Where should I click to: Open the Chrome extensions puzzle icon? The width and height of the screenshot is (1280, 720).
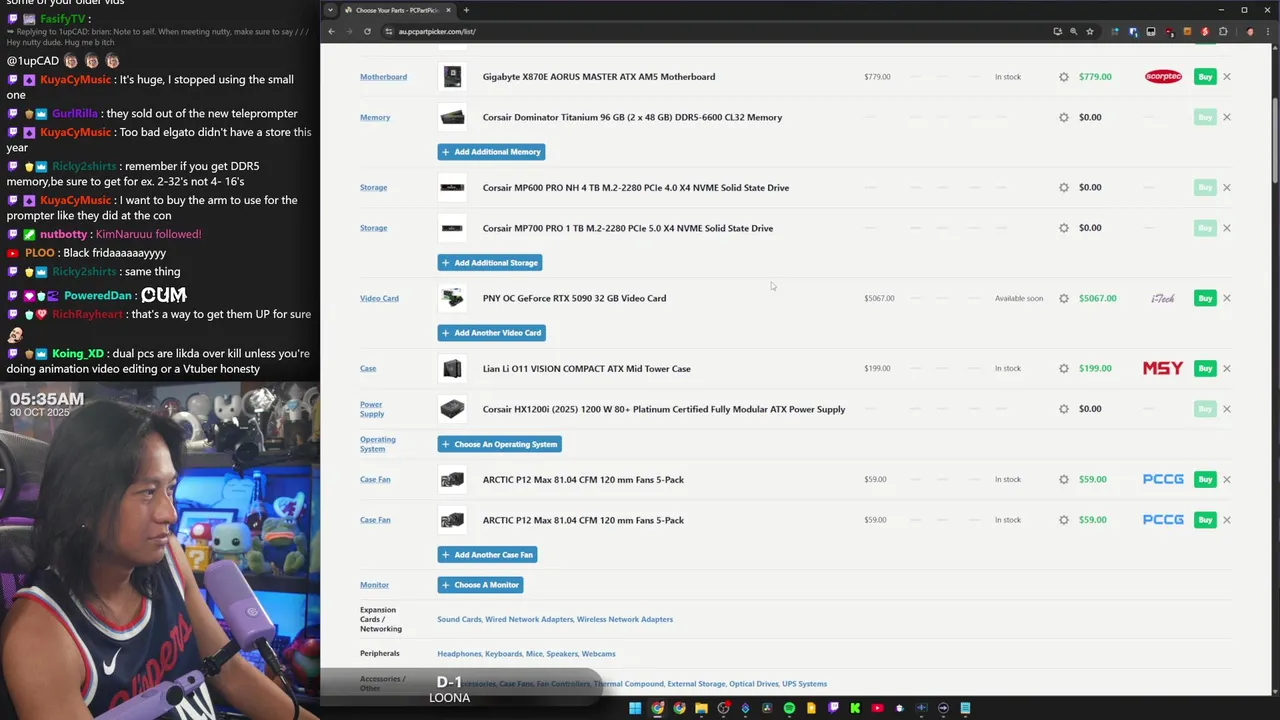click(1224, 31)
